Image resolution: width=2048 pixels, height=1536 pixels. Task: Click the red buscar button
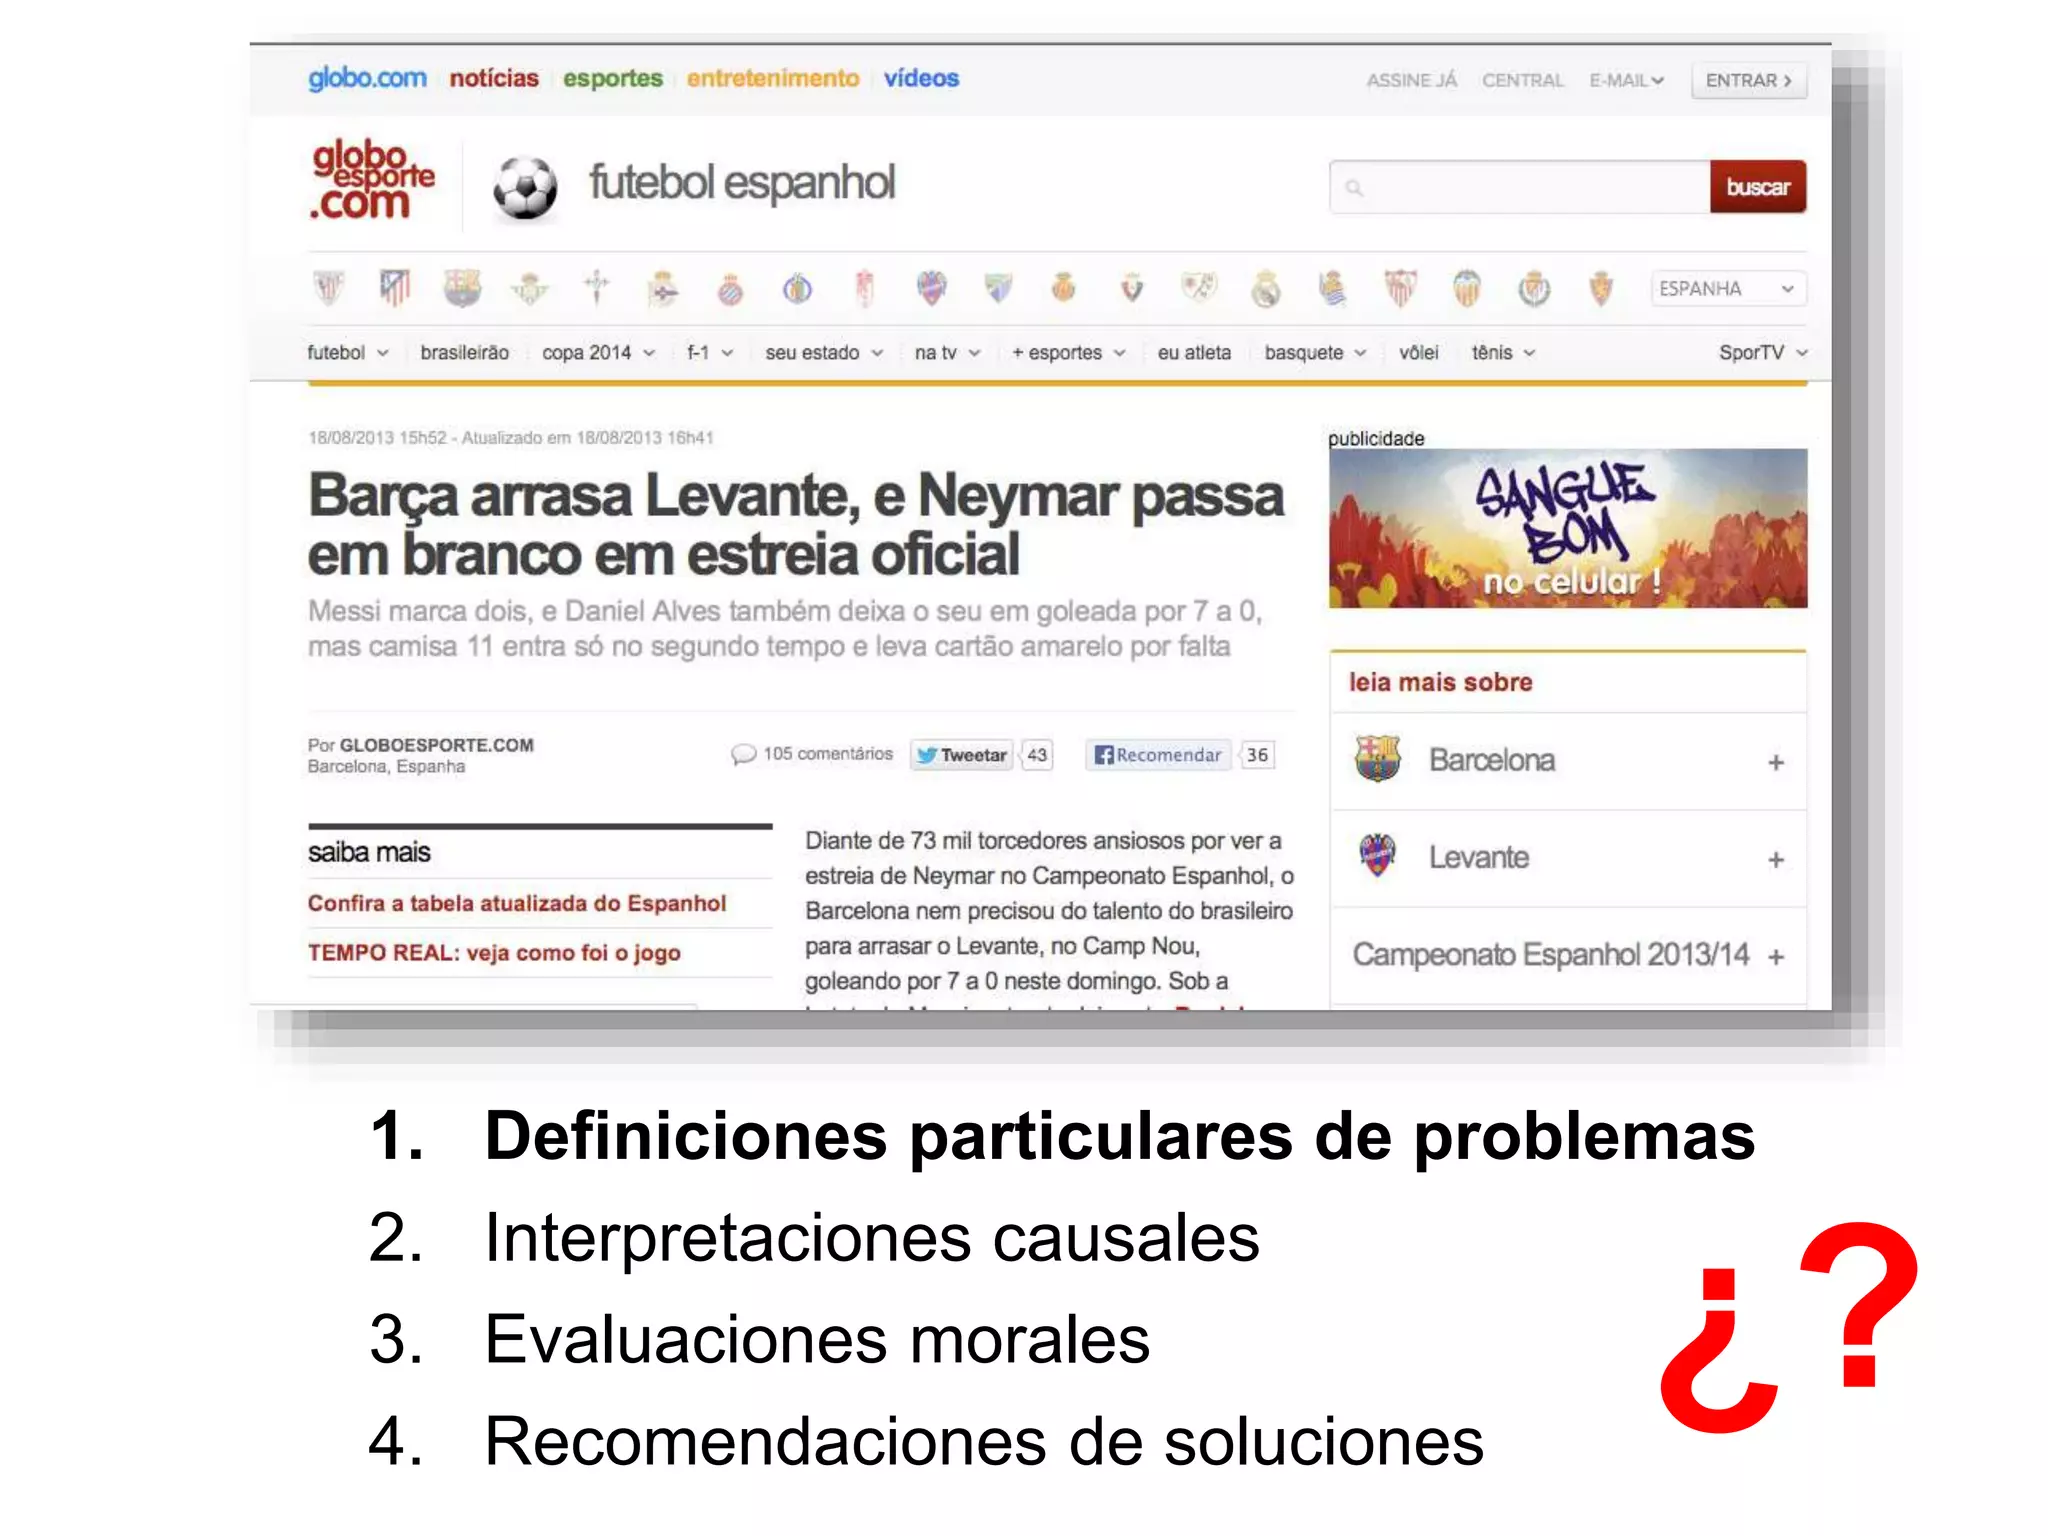[1758, 187]
